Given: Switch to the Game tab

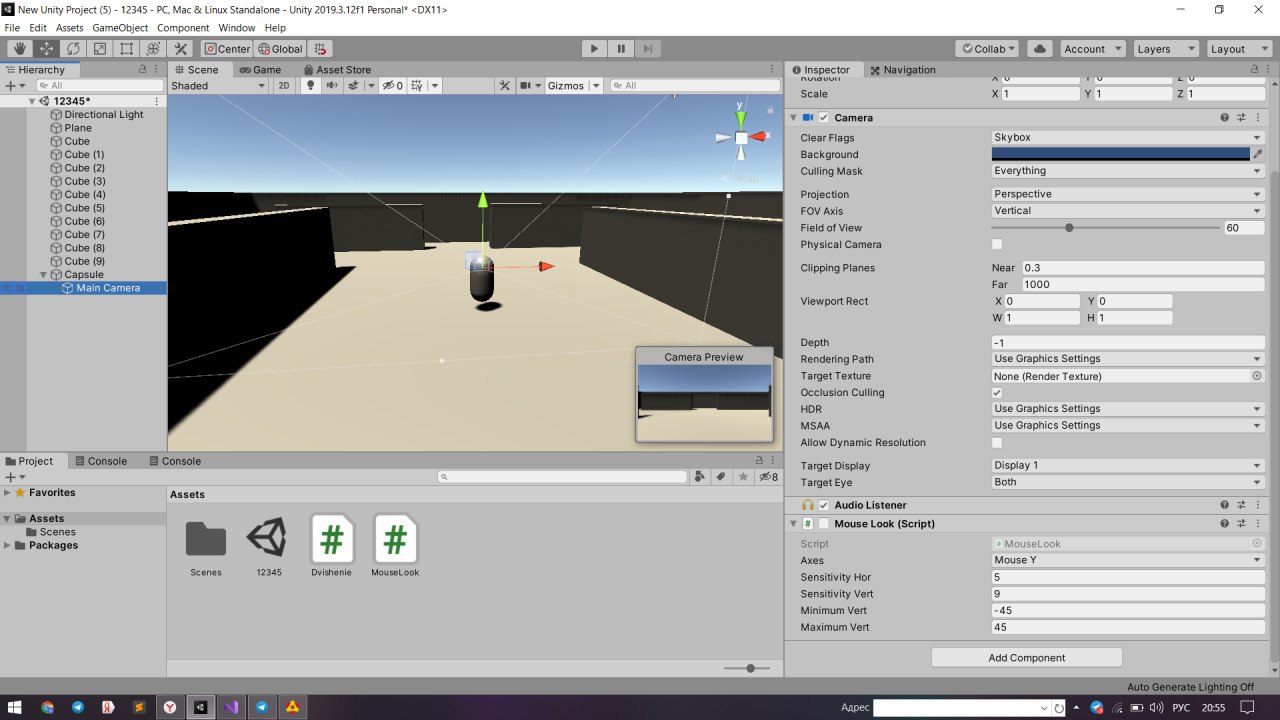Looking at the screenshot, I should (x=259, y=69).
